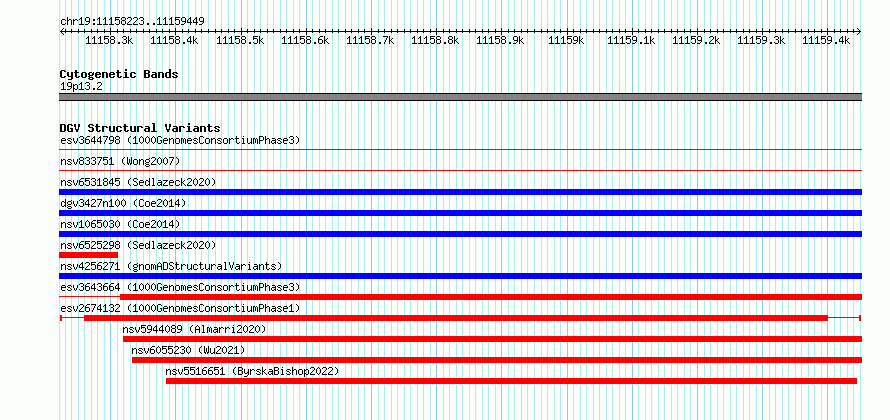The height and width of the screenshot is (420, 890).
Task: Click the 19p13.2 band label
Action: click(x=81, y=87)
